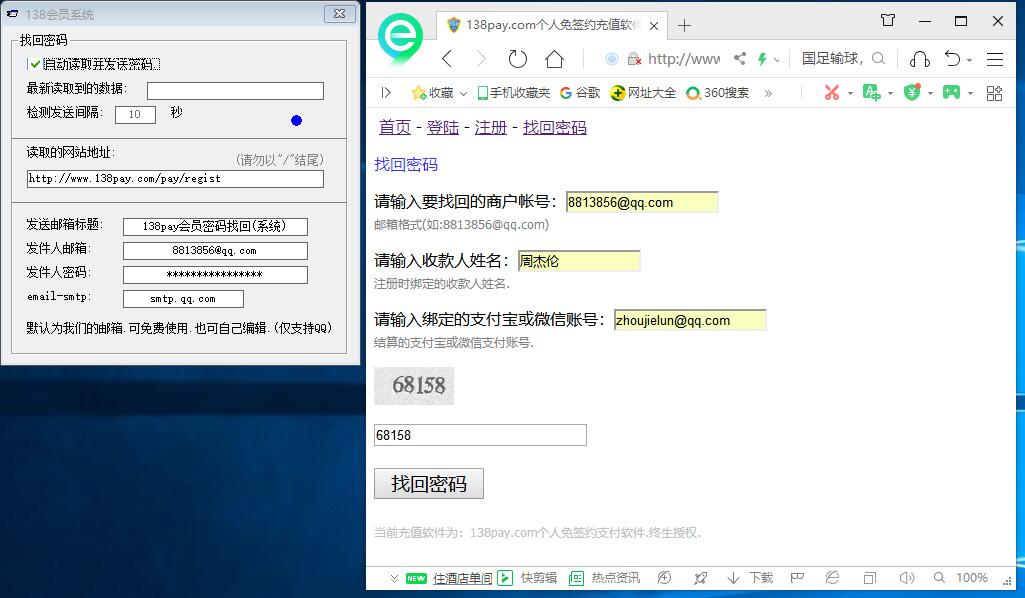This screenshot has height=598, width=1025.
Task: Toggle the bookmarks sidebar arrow icon
Action: (386, 93)
